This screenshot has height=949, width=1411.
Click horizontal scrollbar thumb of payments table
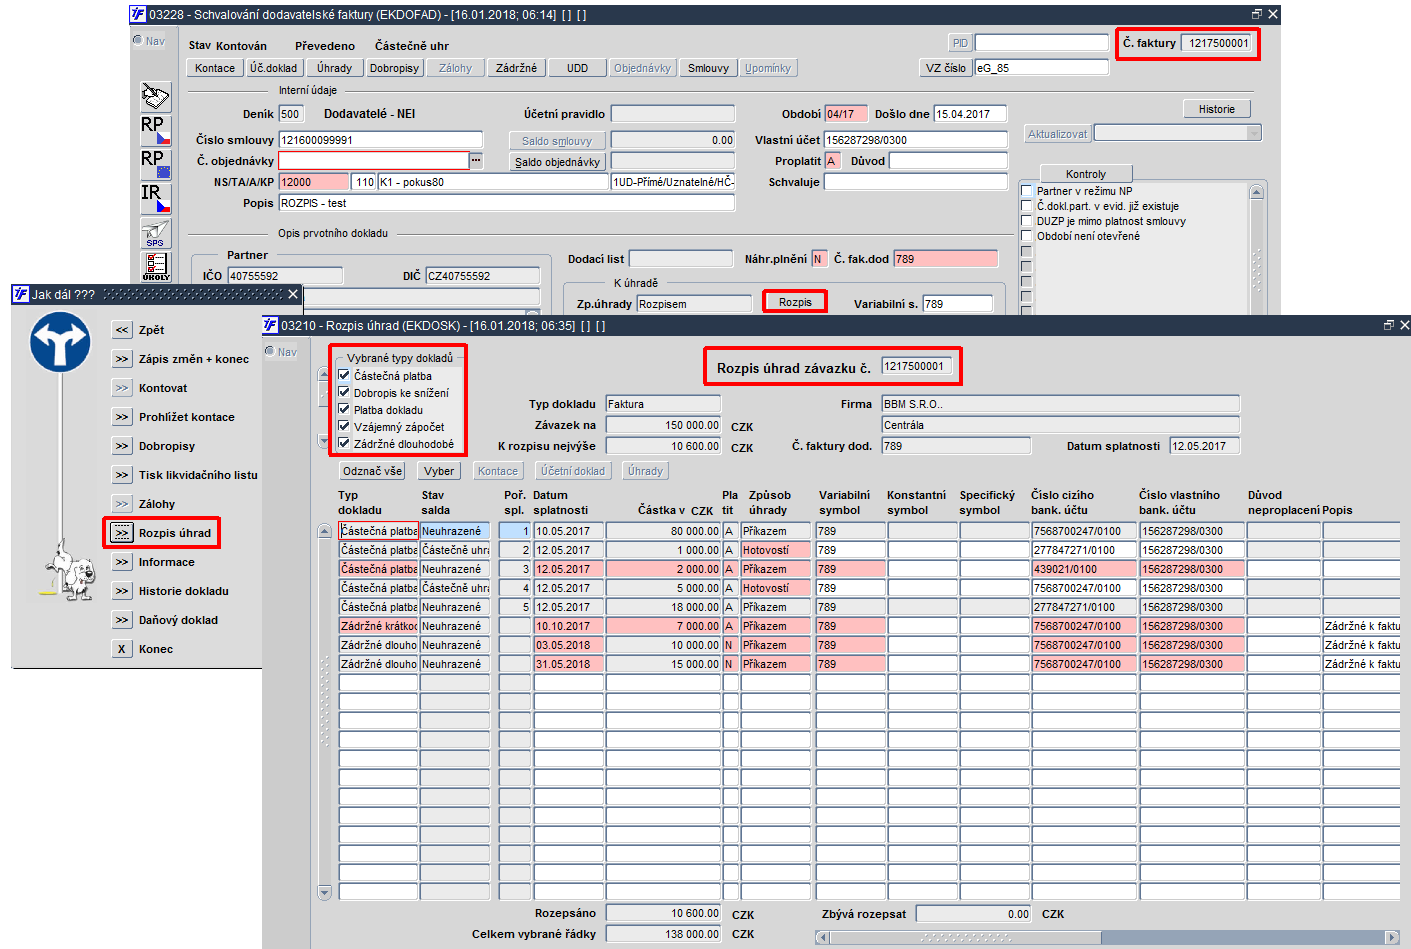(966, 937)
